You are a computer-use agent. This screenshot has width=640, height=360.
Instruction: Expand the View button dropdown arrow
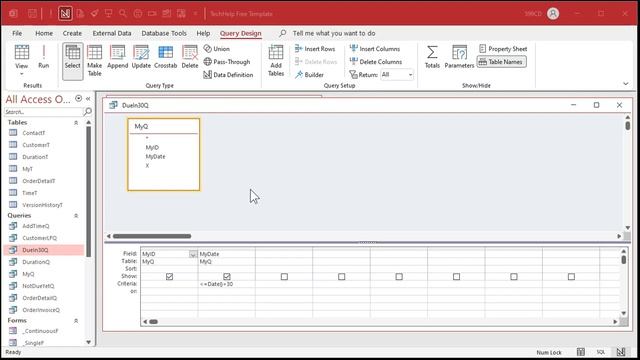(22, 74)
